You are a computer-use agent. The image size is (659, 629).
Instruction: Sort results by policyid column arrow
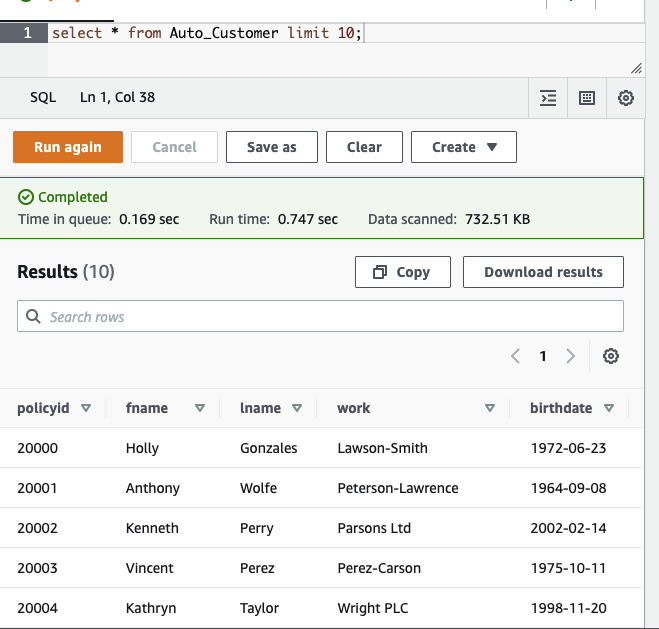coord(86,408)
